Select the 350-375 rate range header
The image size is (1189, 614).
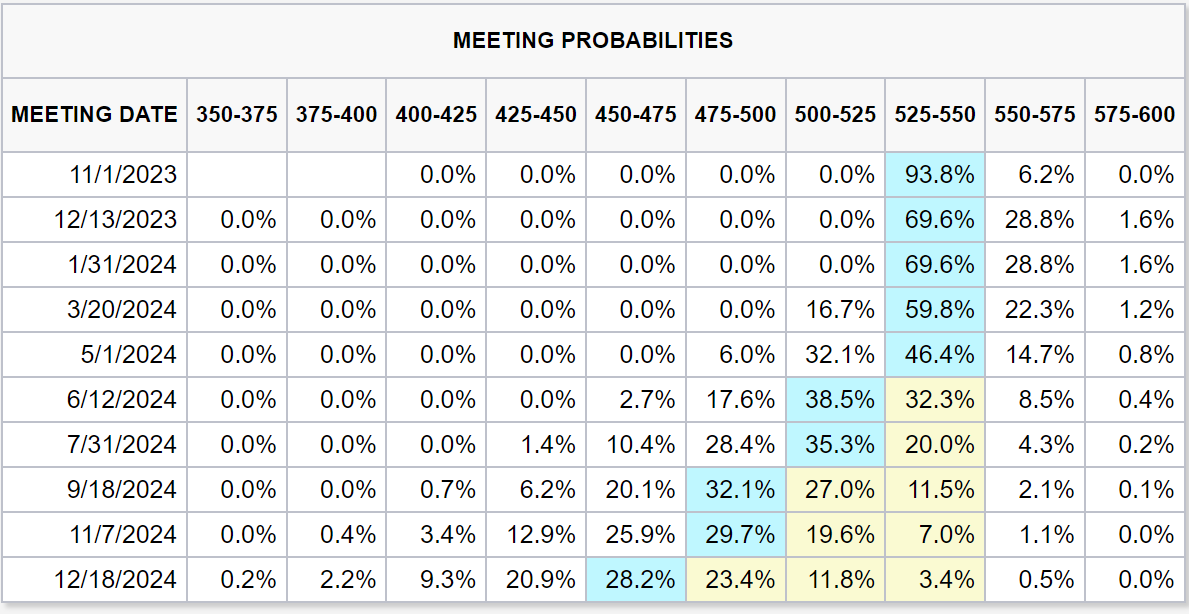(x=237, y=115)
